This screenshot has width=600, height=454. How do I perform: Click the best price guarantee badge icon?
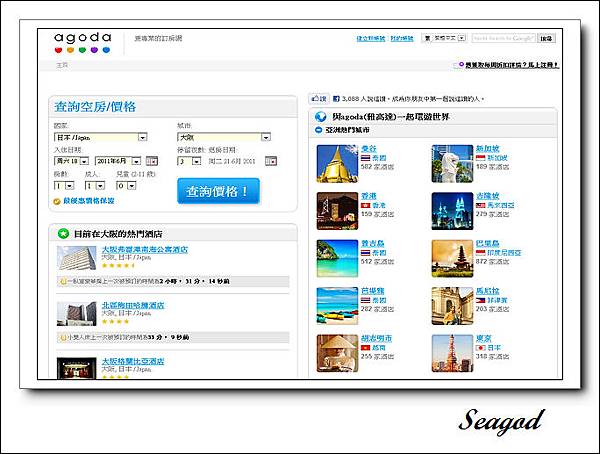click(x=57, y=201)
